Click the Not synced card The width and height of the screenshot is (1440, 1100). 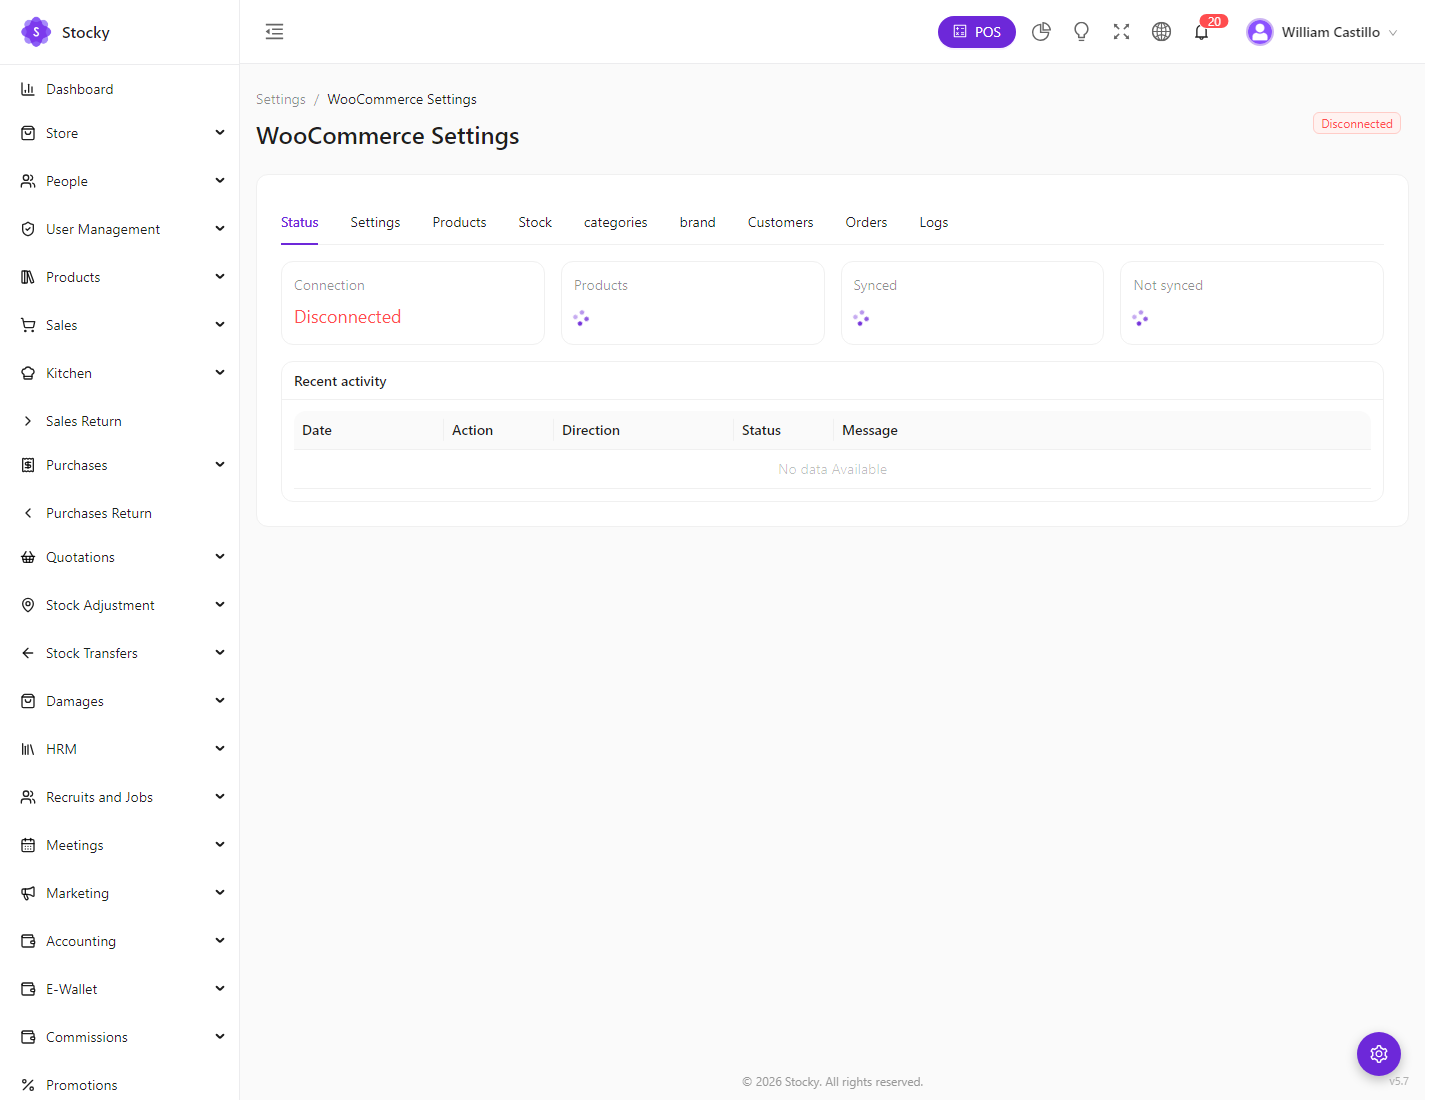tap(1252, 303)
